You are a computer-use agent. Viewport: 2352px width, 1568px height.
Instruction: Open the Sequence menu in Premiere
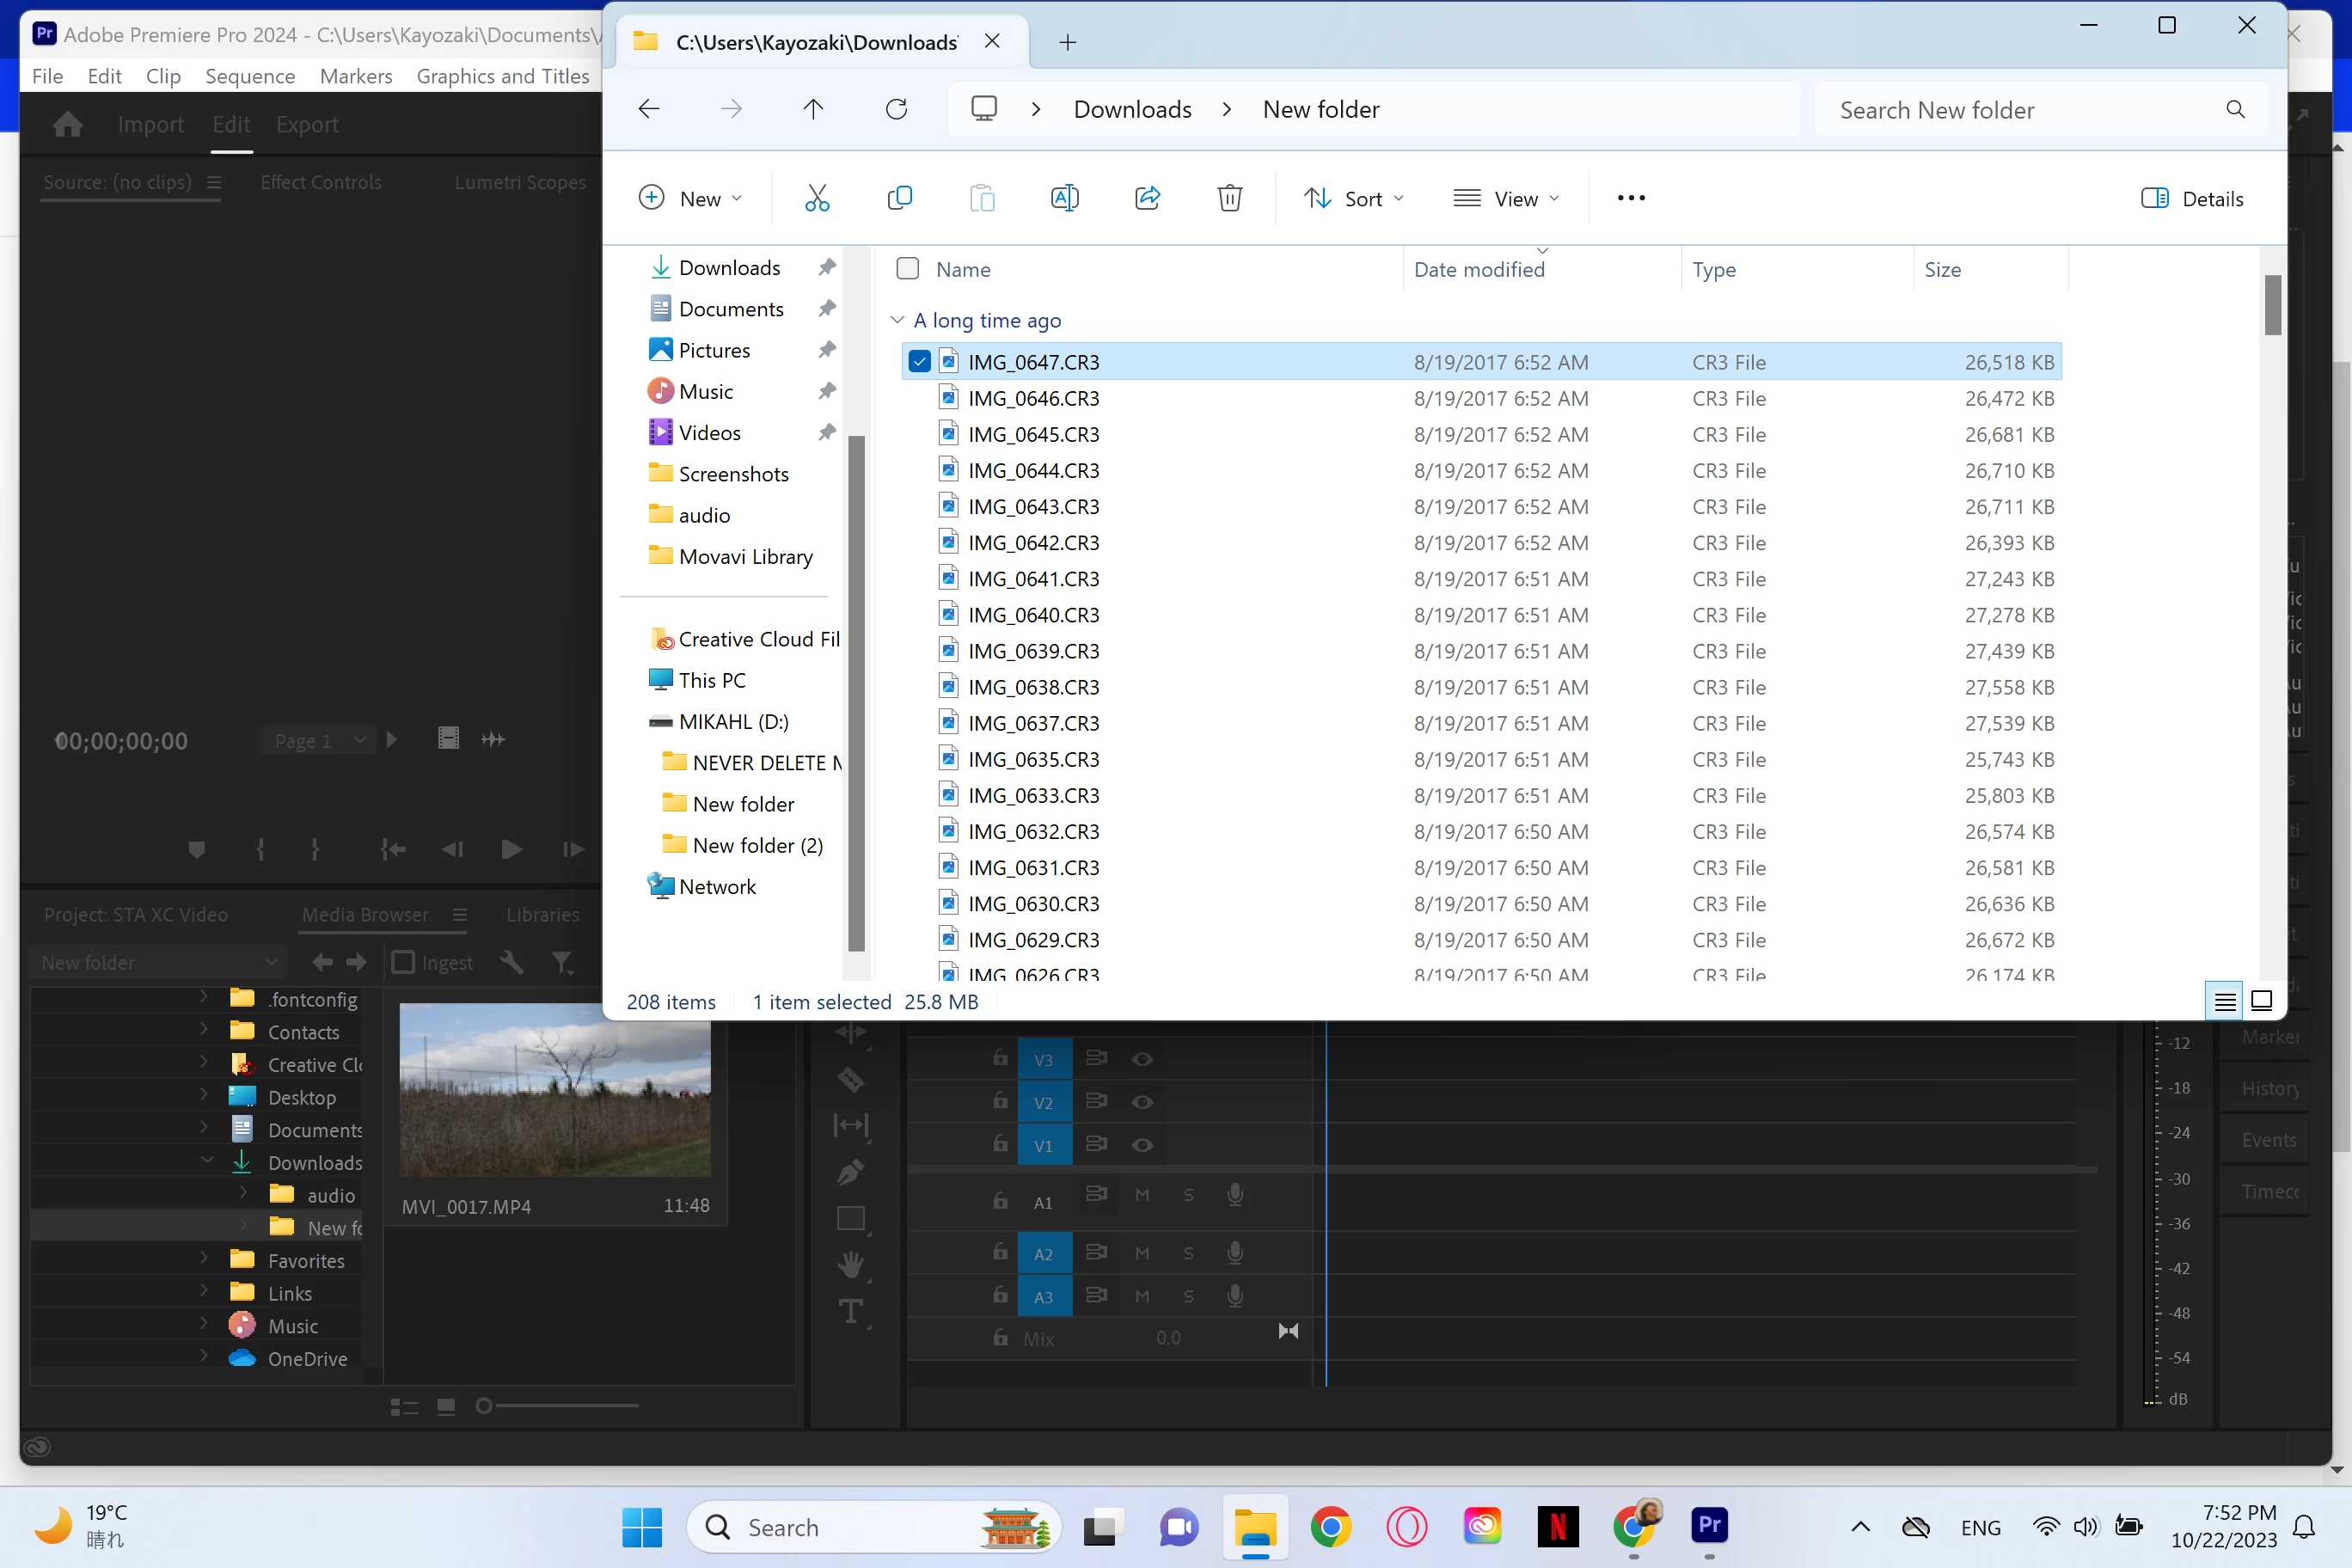click(x=250, y=76)
